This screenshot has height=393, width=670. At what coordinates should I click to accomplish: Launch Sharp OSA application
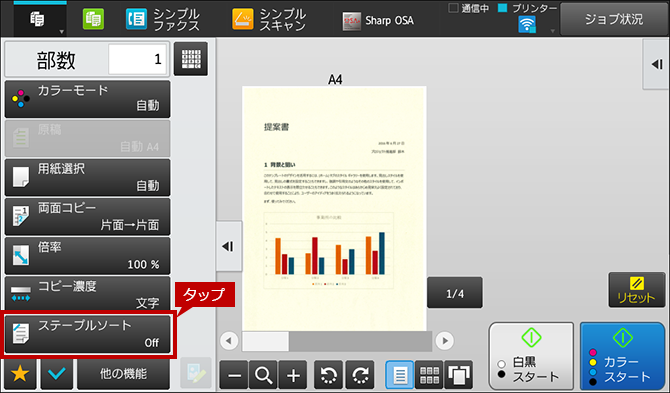[378, 21]
